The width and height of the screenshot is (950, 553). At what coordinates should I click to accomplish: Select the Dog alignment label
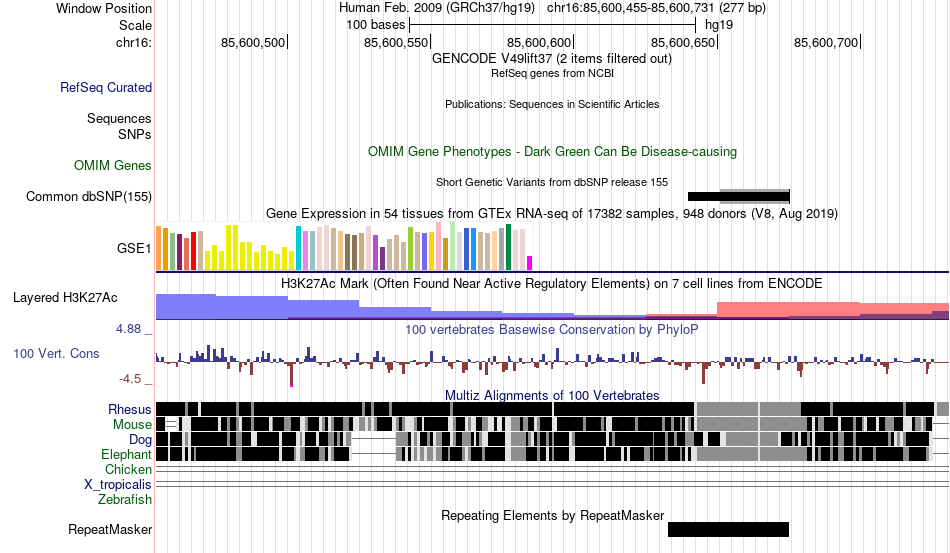tap(140, 440)
